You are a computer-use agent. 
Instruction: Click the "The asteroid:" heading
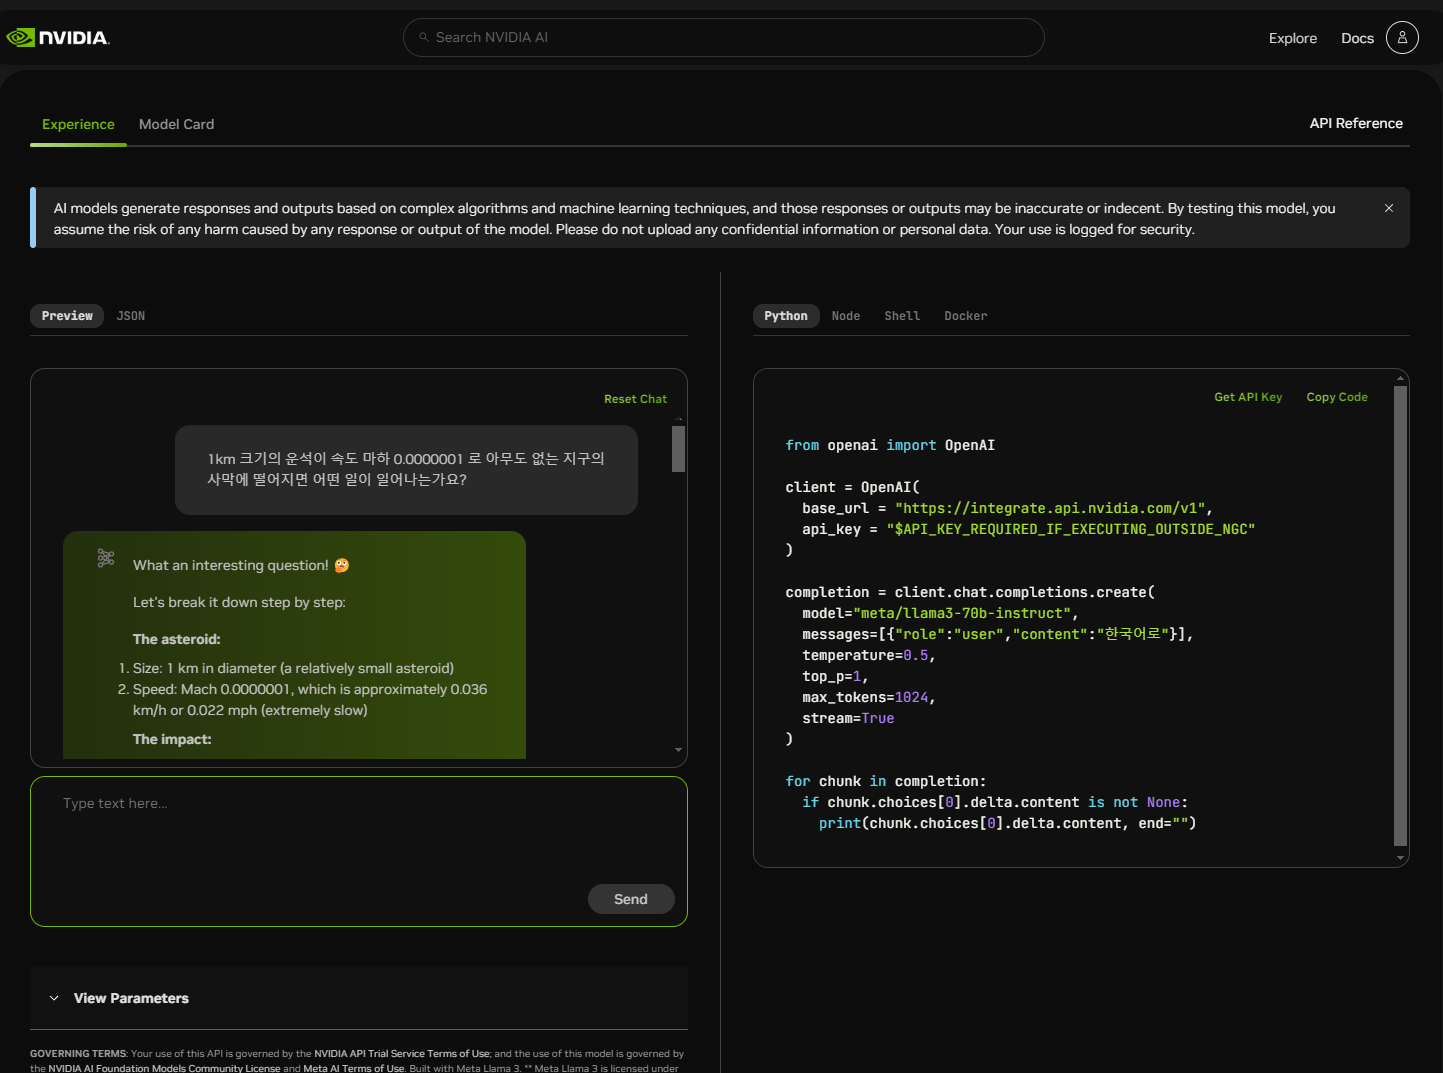[x=177, y=639]
